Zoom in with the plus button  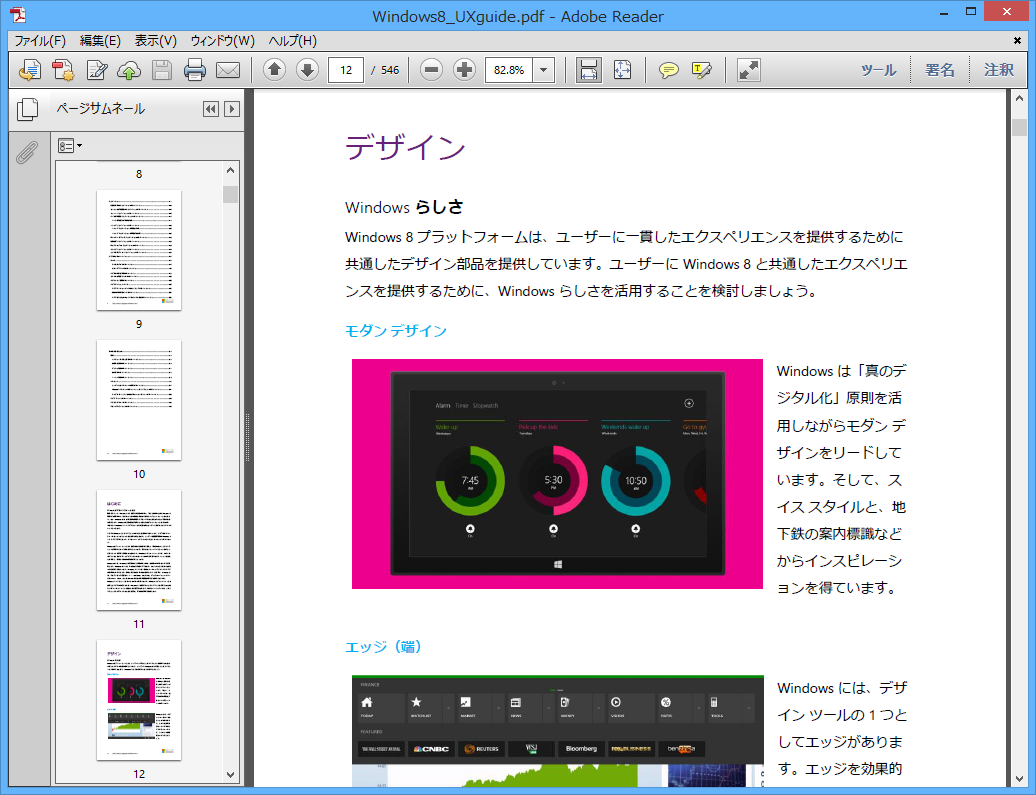pos(463,70)
